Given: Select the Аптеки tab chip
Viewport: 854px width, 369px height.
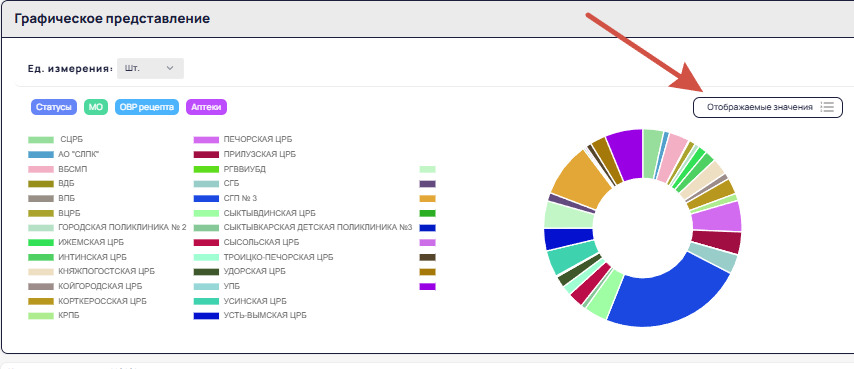Looking at the screenshot, I should 206,107.
